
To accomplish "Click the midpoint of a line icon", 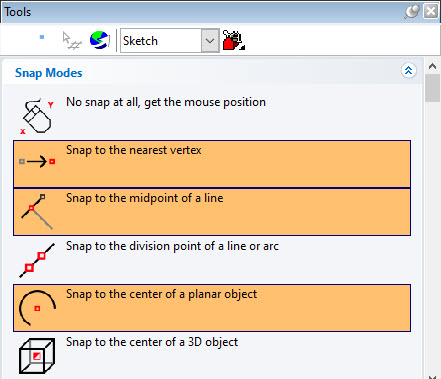I will 37,212.
